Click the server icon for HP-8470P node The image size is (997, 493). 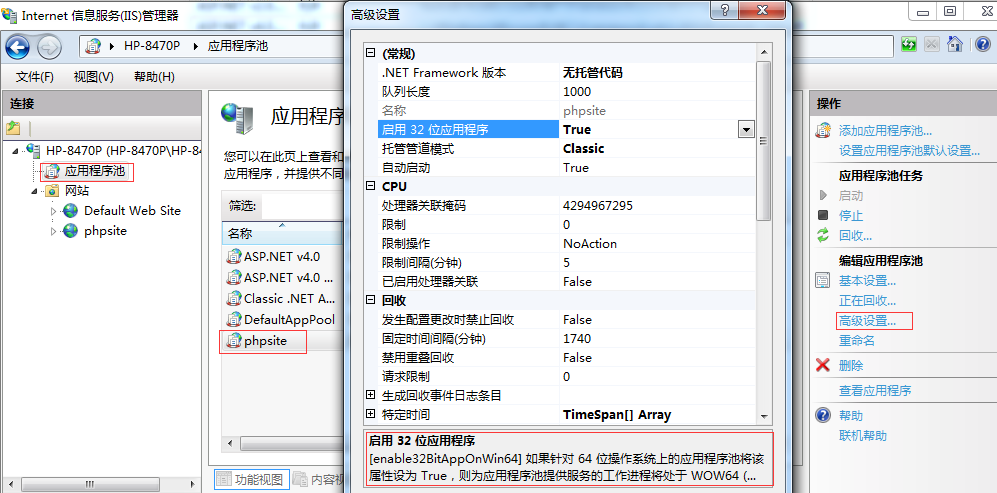point(32,150)
